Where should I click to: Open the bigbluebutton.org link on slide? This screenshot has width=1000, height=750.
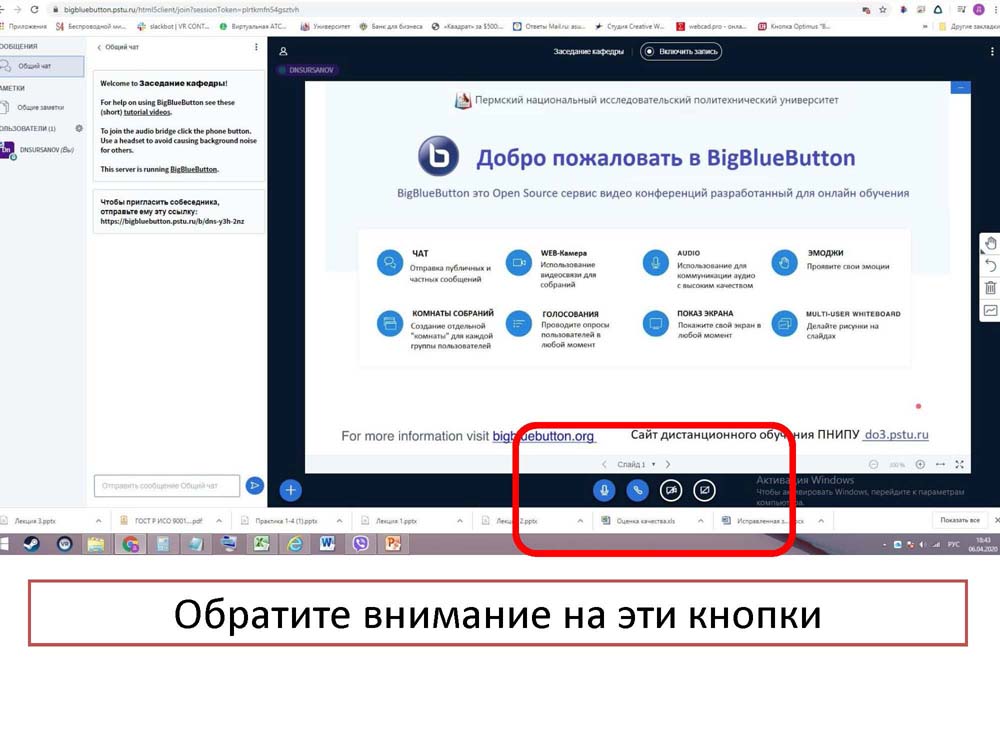click(x=543, y=436)
